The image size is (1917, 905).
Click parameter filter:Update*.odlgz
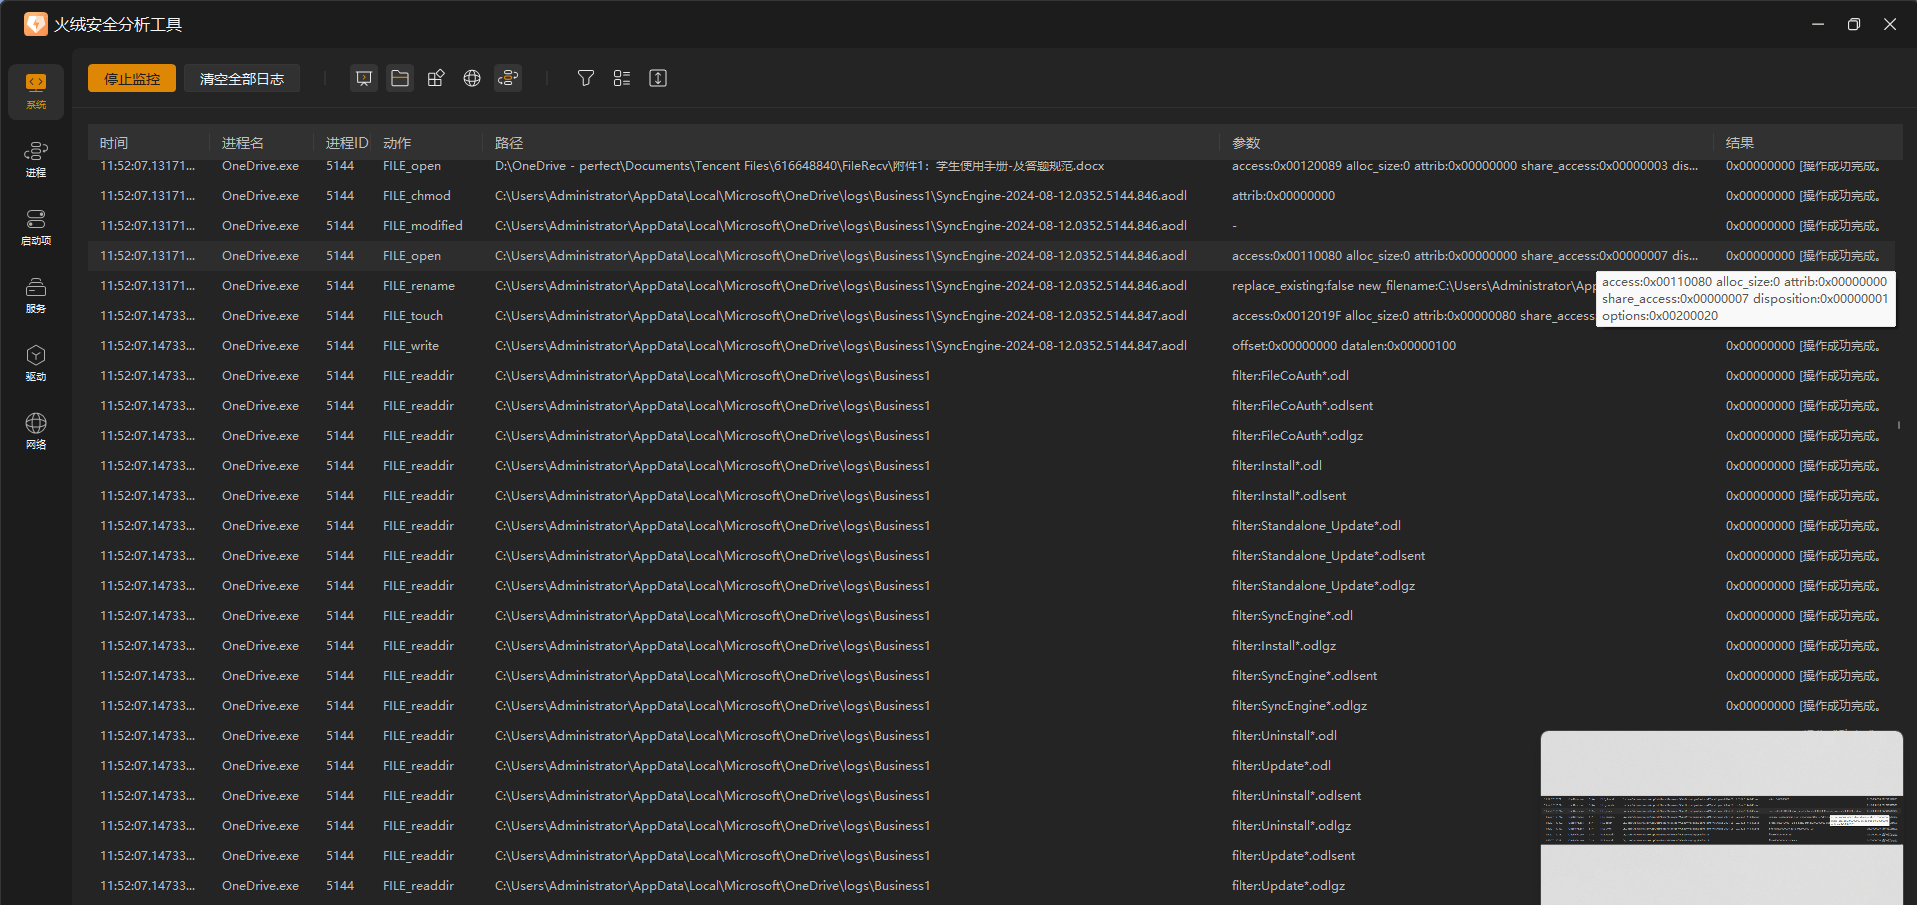[1288, 886]
